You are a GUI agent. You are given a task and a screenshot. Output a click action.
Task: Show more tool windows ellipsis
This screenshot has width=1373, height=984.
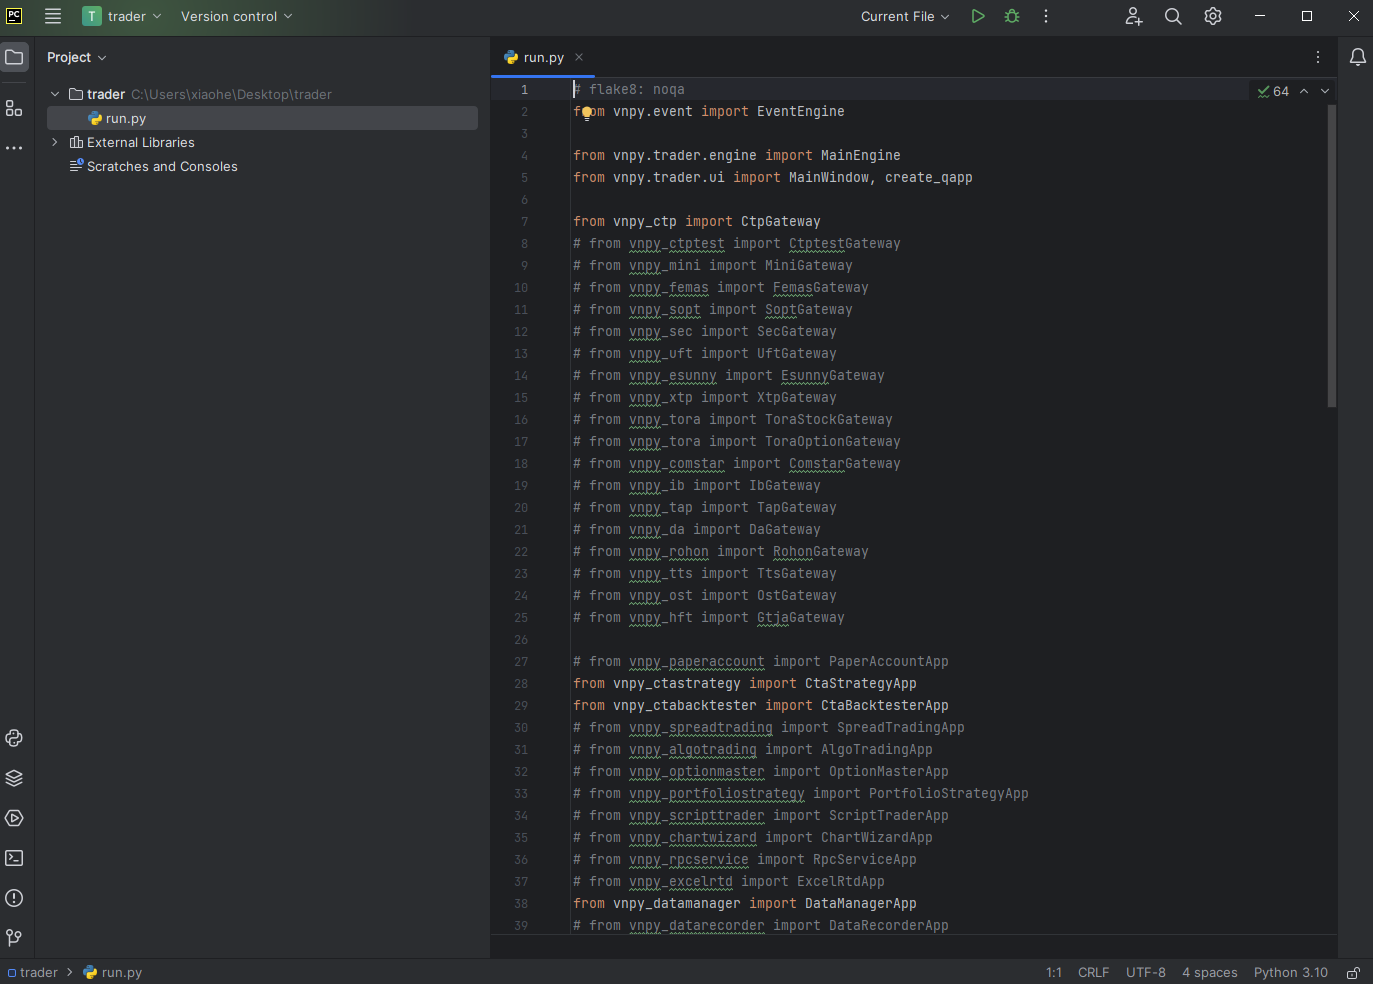coord(14,148)
